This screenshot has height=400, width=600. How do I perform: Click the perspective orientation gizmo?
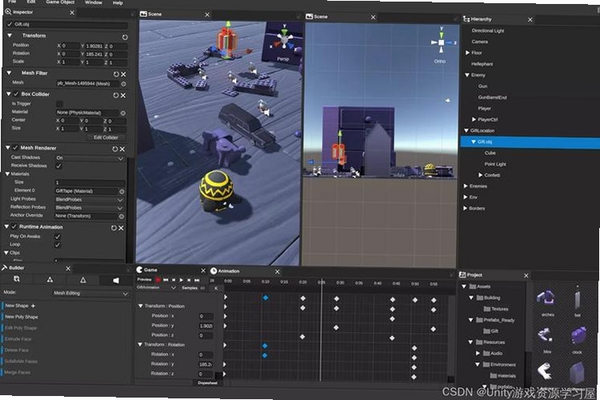click(x=284, y=40)
